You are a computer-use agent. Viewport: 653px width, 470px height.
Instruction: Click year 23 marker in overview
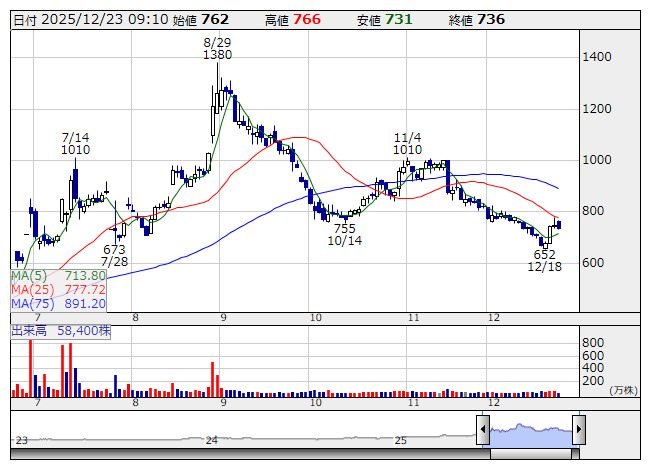pos(22,440)
